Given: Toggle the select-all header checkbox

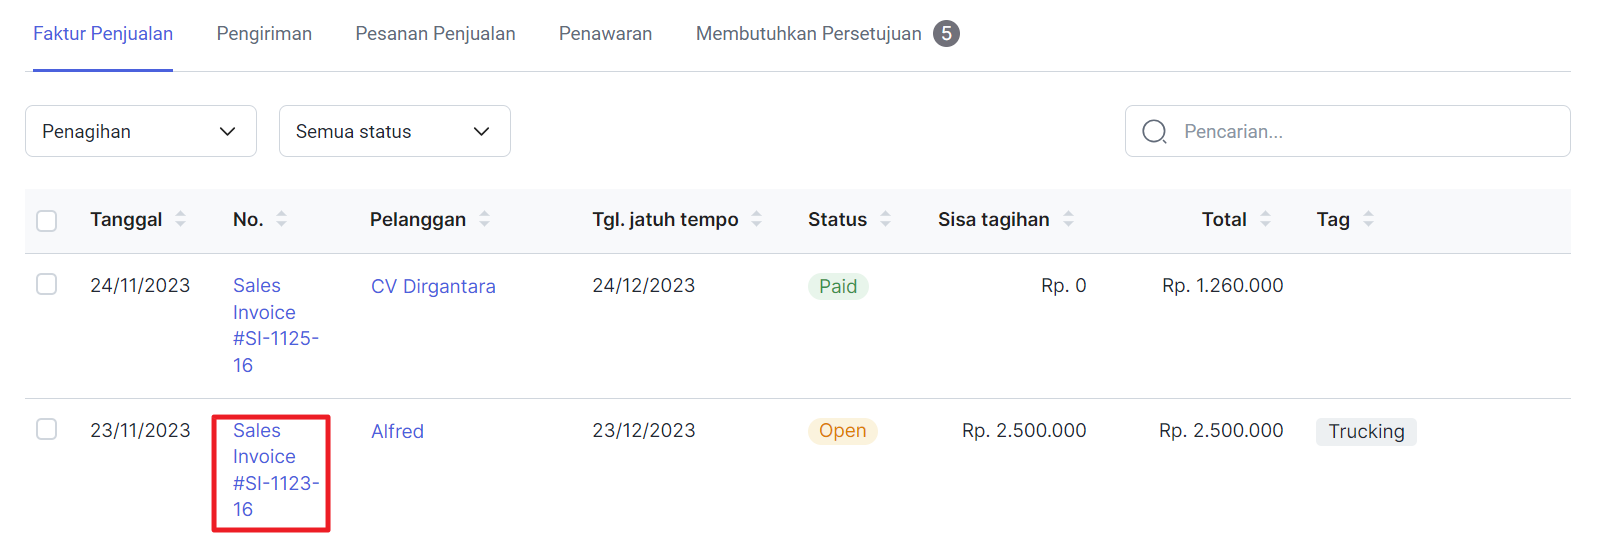Looking at the screenshot, I should [x=47, y=220].
